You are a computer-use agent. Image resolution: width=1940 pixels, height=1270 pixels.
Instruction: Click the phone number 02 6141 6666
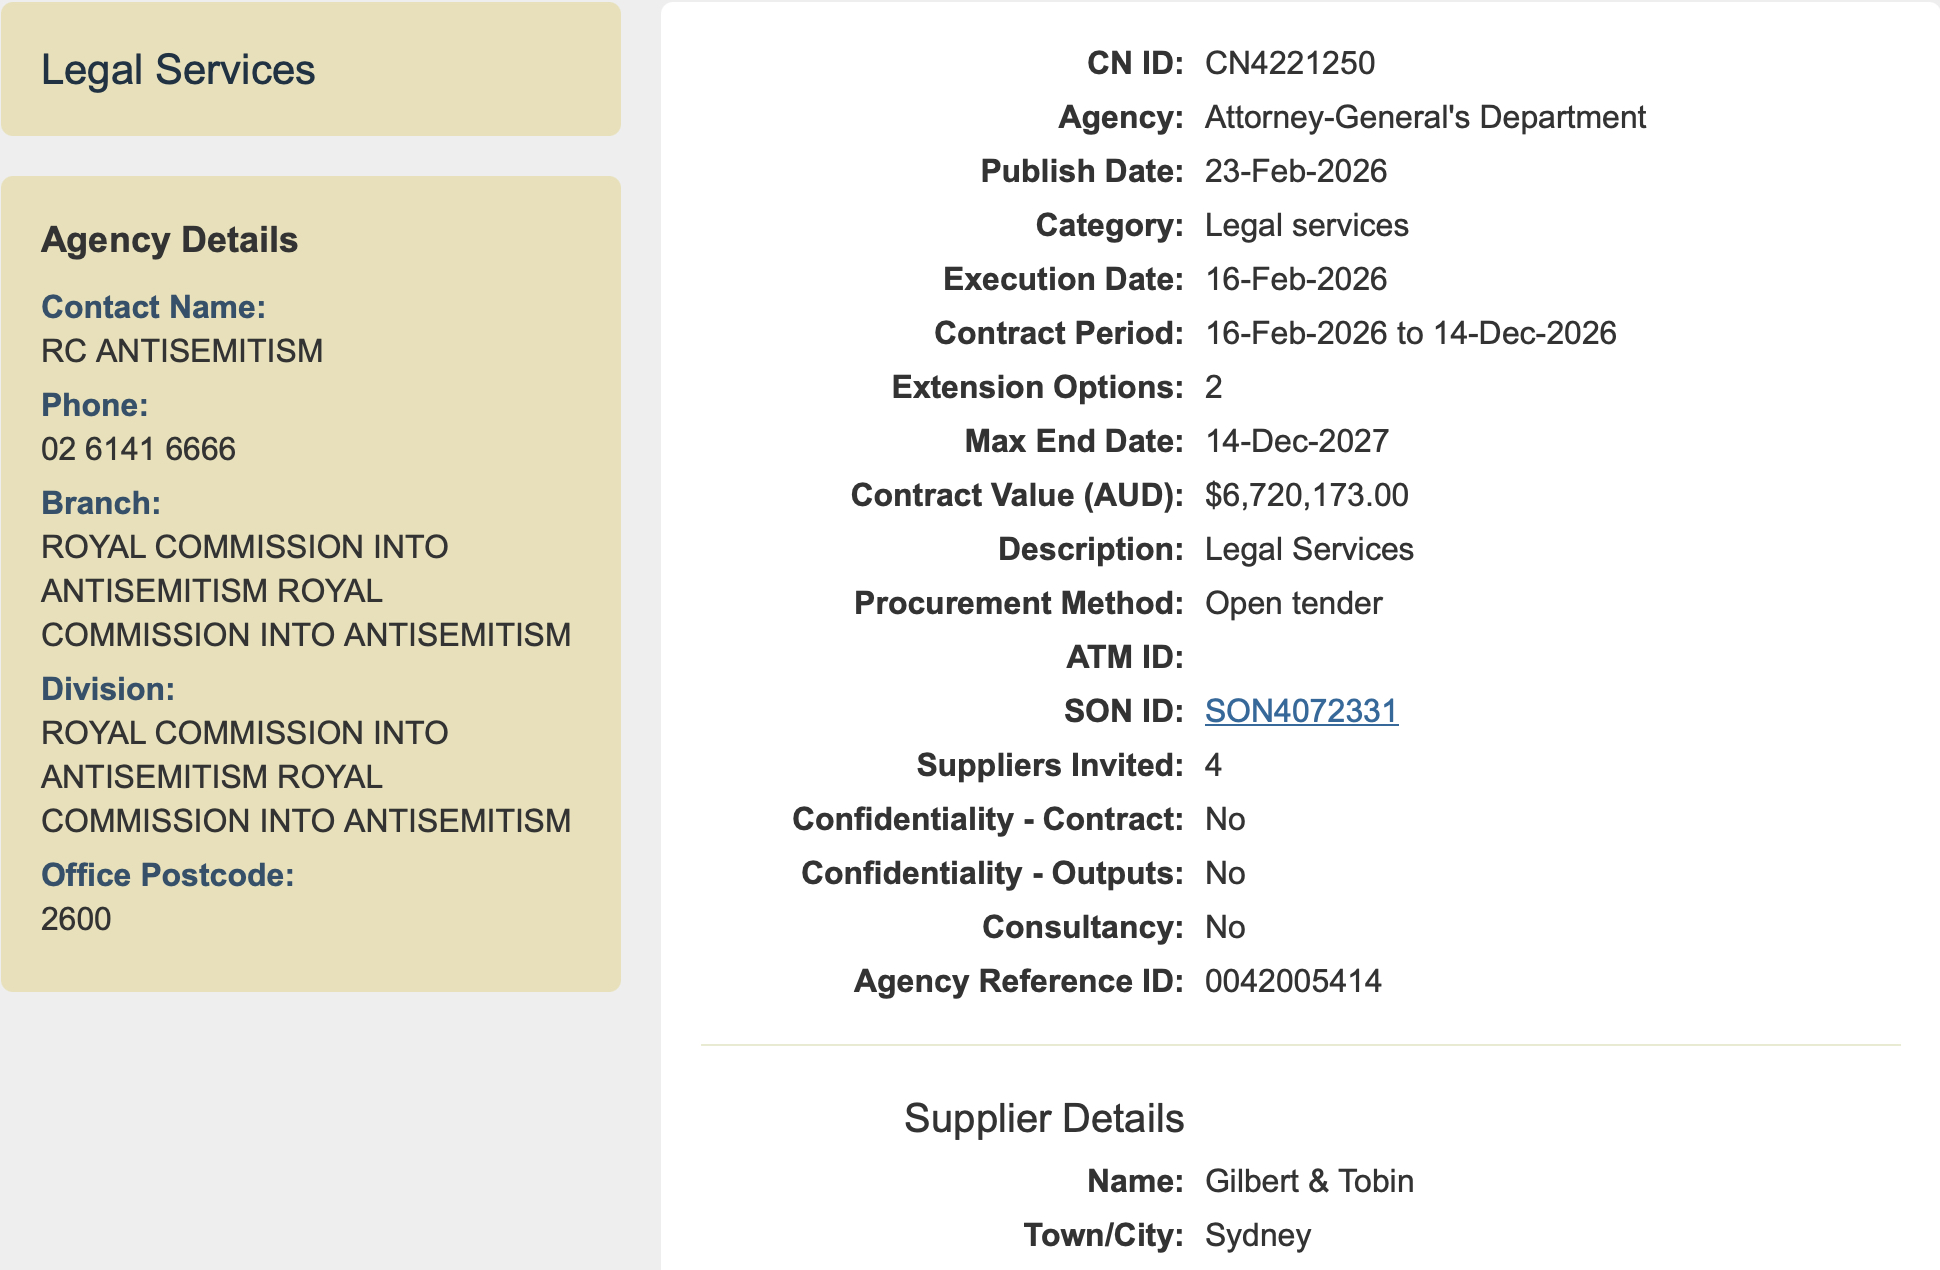pos(138,449)
